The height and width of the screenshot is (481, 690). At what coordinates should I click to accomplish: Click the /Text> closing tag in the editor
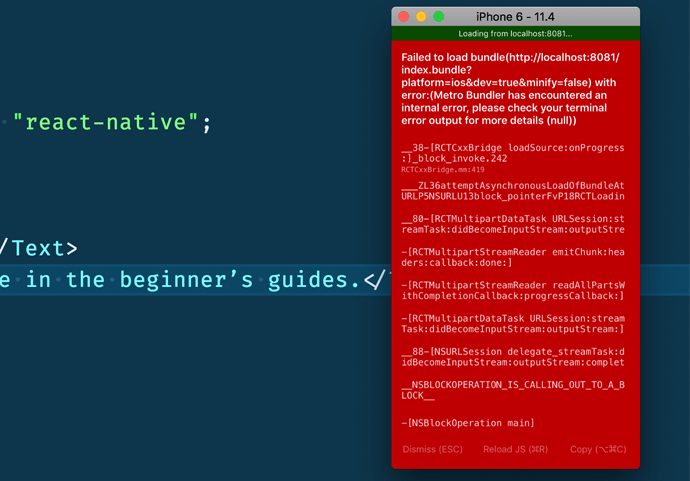(39, 248)
